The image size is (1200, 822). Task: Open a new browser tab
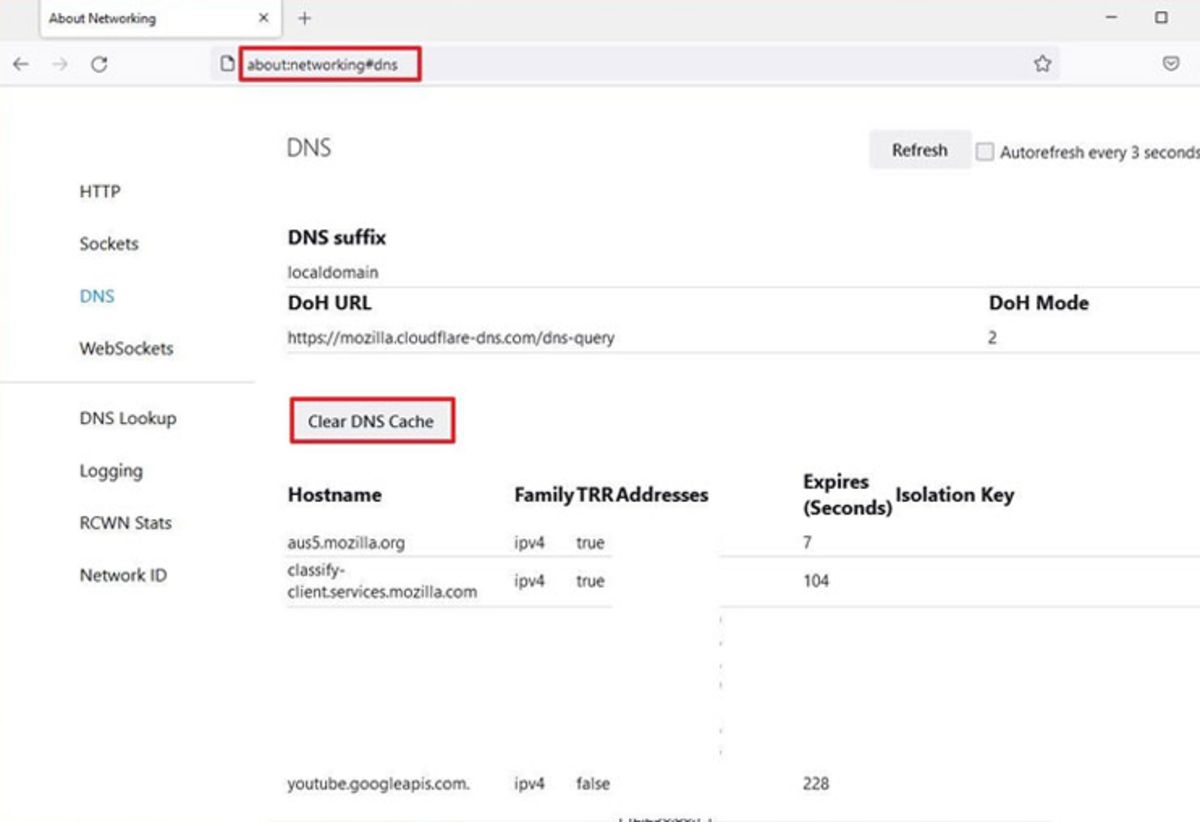[305, 18]
